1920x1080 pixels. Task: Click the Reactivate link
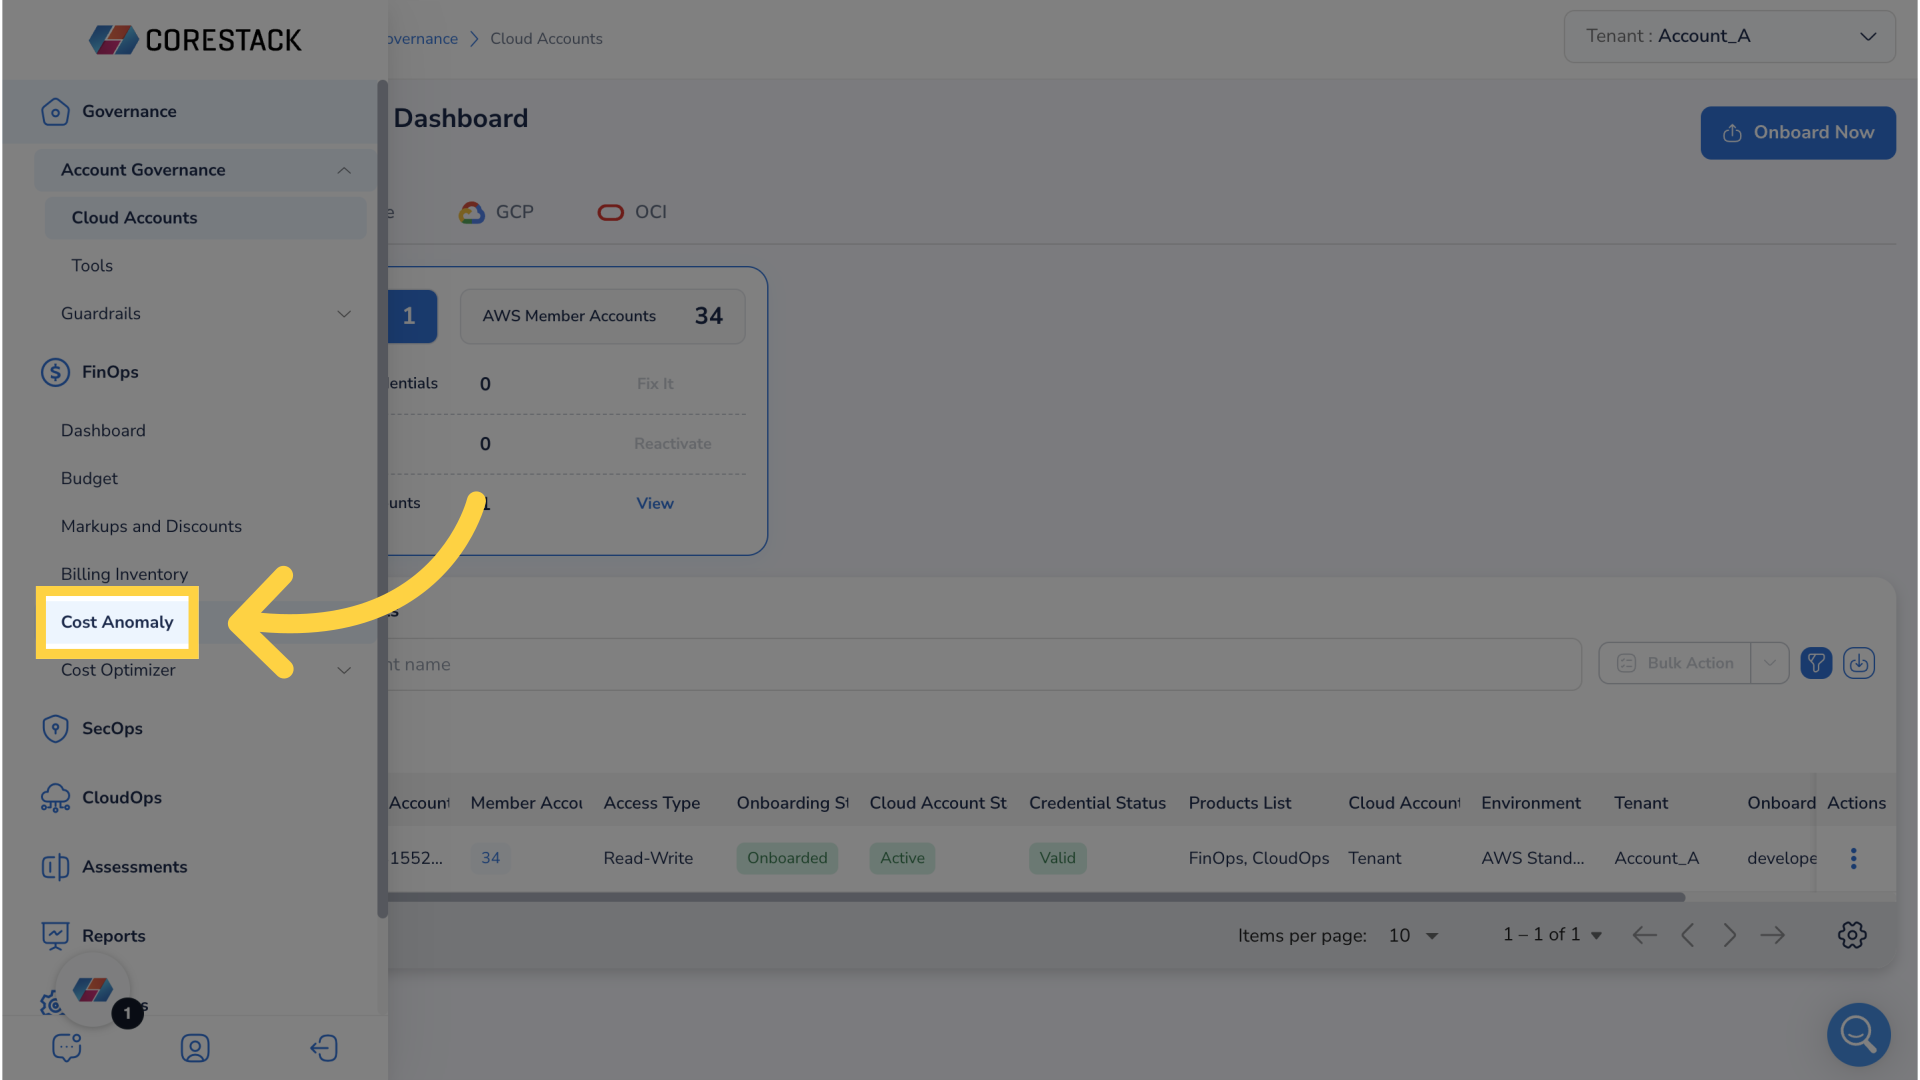pos(673,444)
